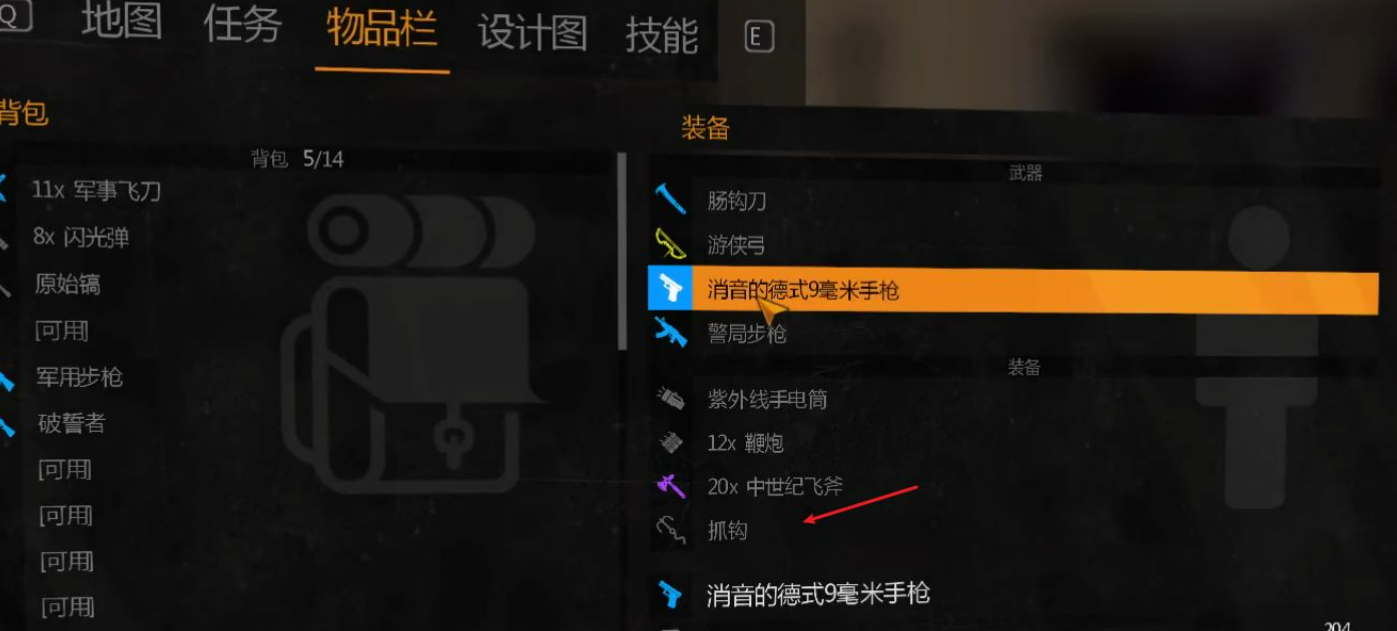
Task: Click the pistol icon in the item details
Action: (x=669, y=594)
